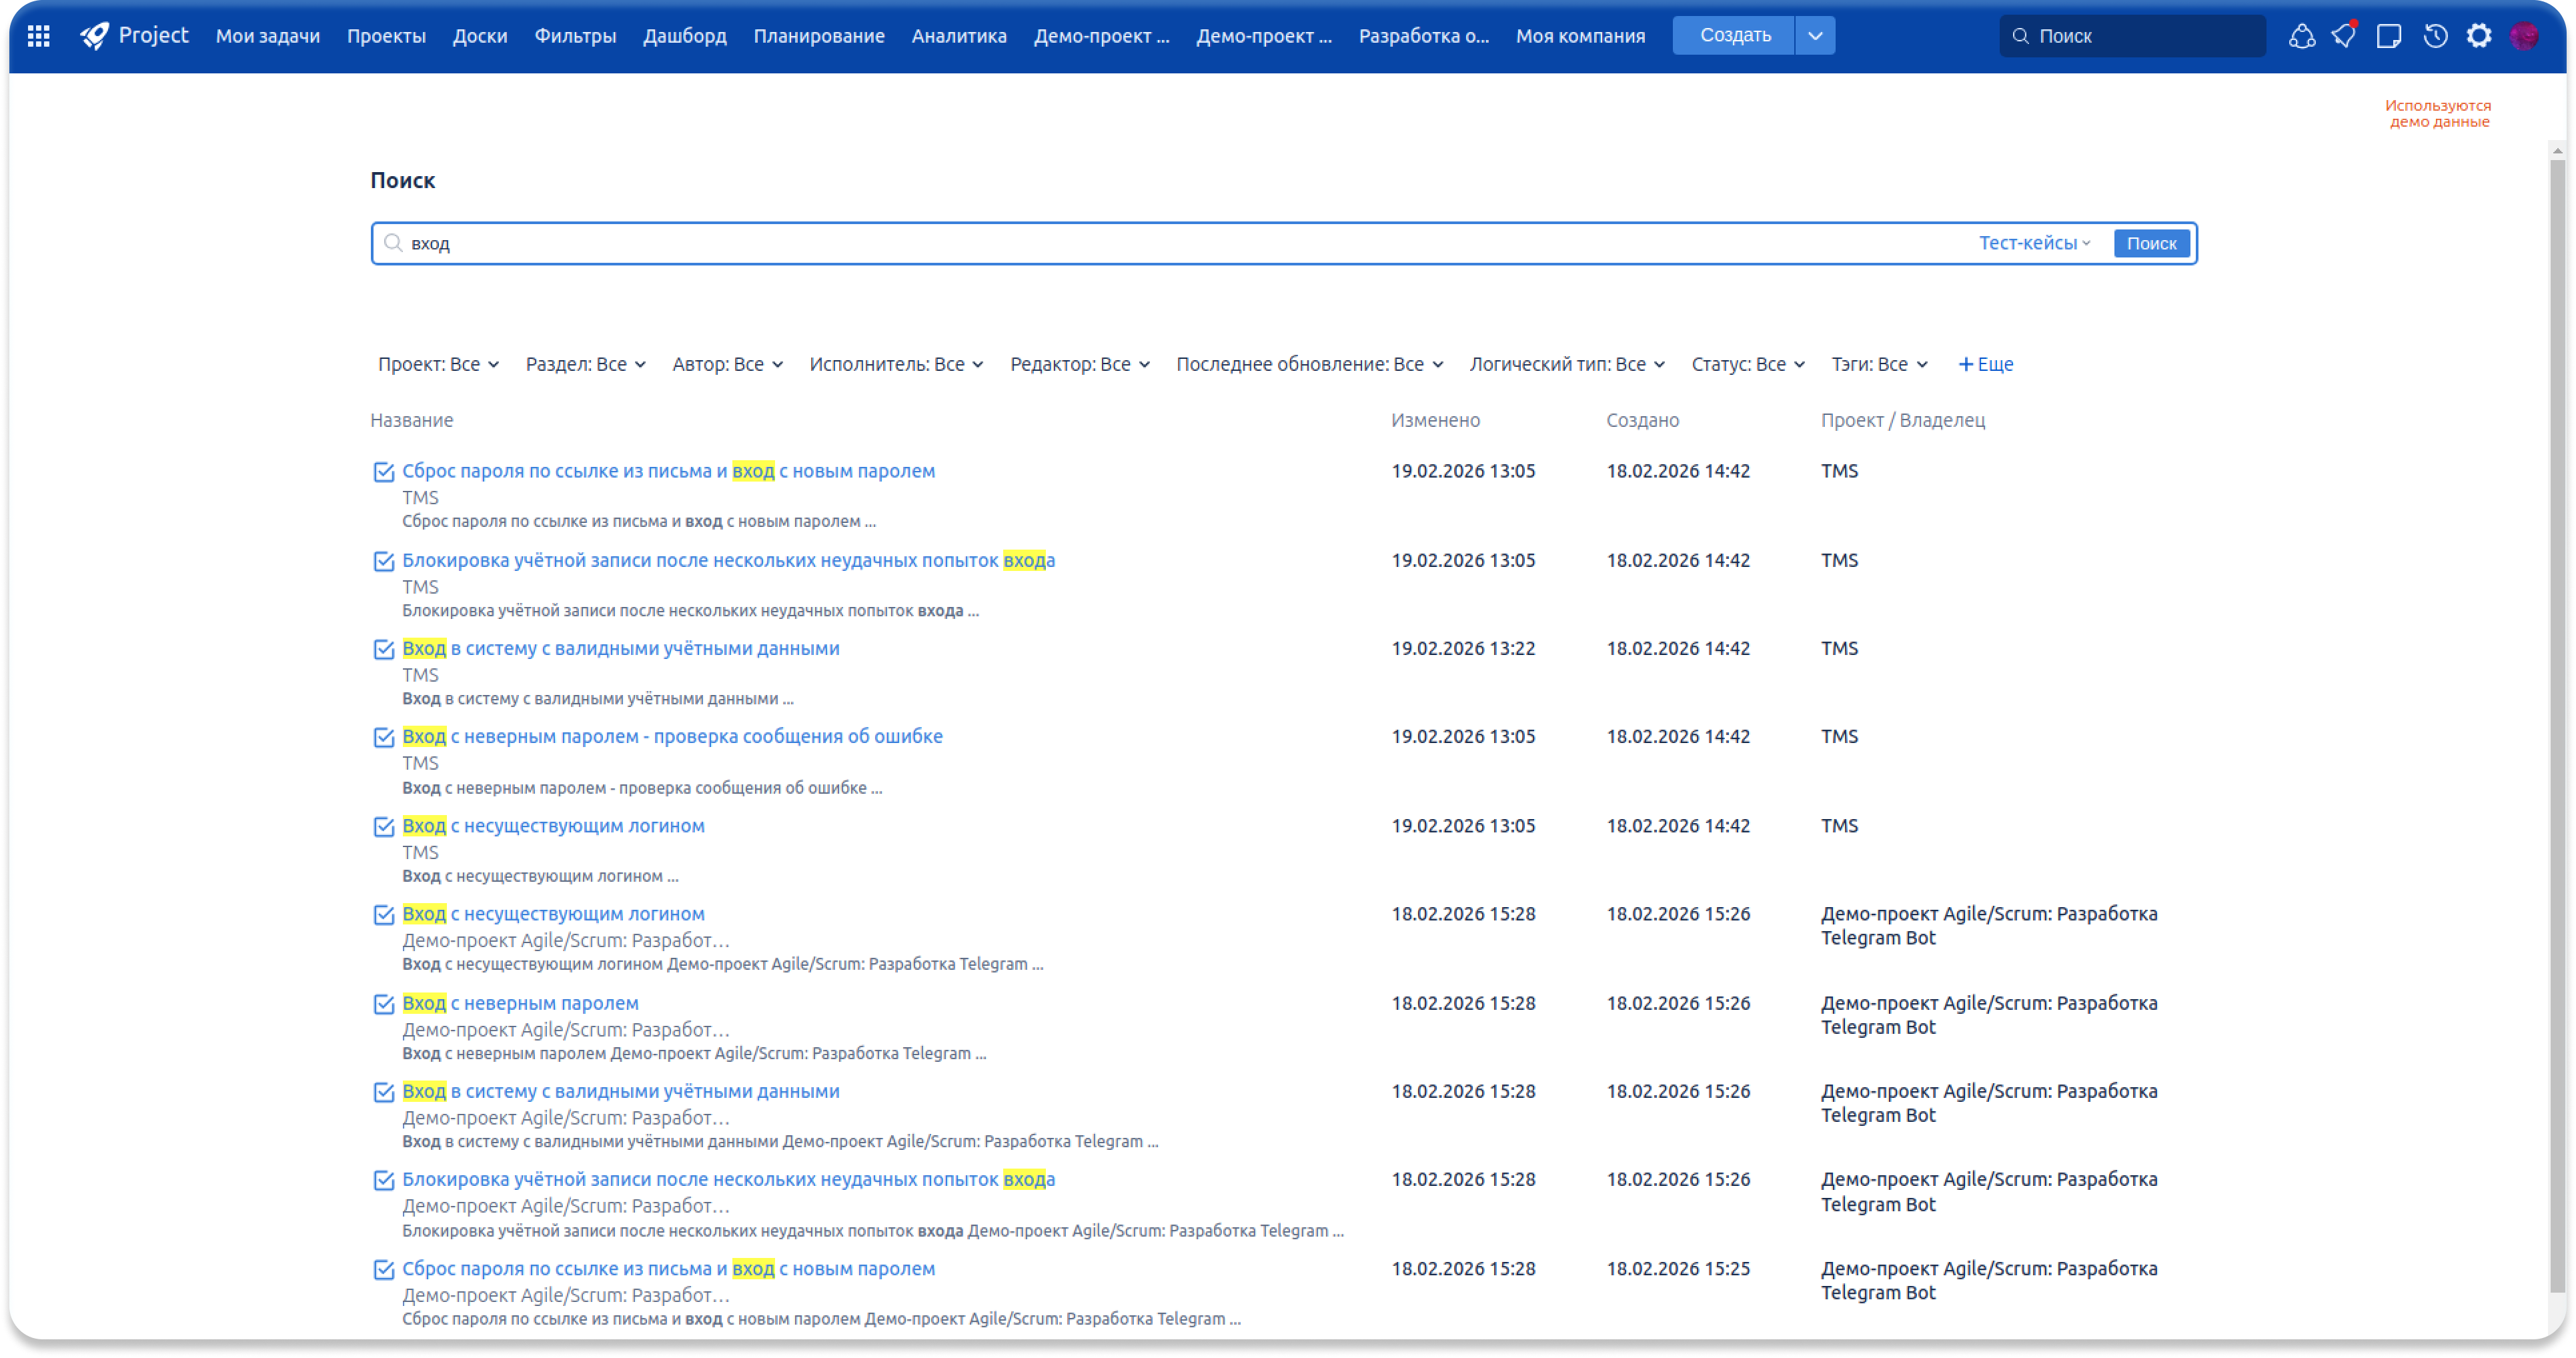Click test-case icon beside first 'Сброс пароля' result
Image resolution: width=2576 pixels, height=1358 pixels.
click(x=384, y=472)
